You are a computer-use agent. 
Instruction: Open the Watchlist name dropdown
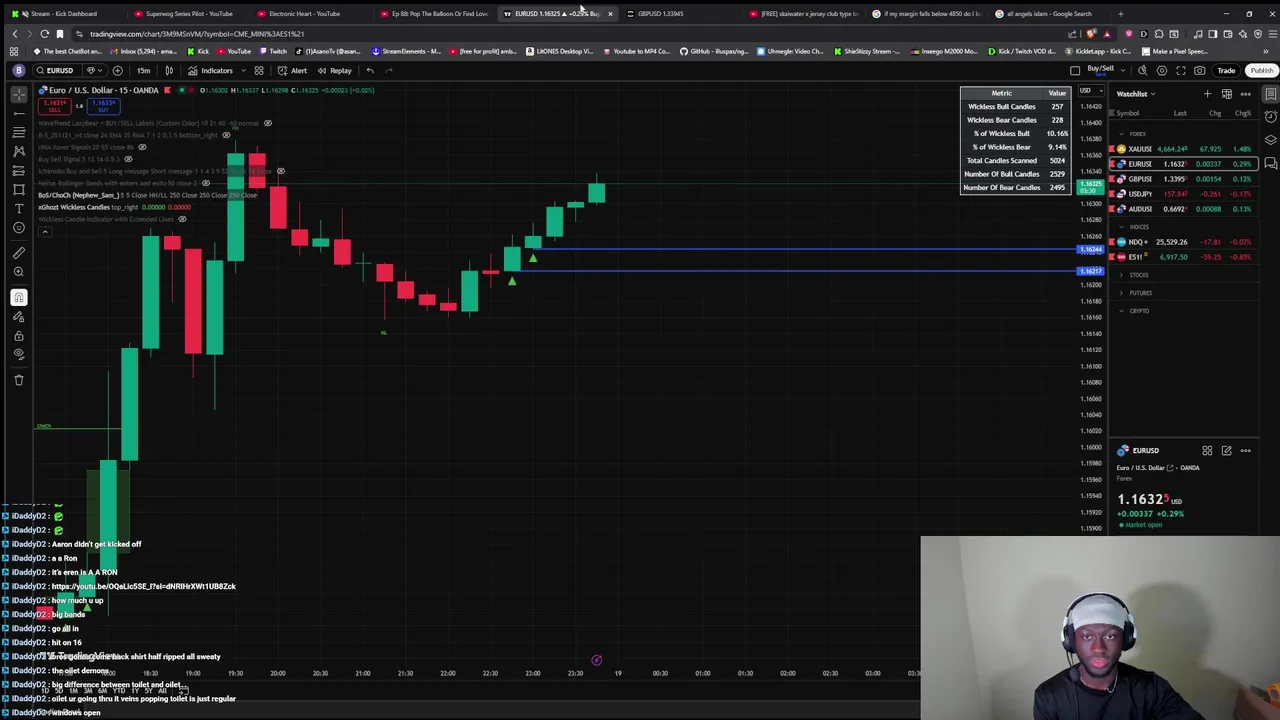[x=1136, y=94]
